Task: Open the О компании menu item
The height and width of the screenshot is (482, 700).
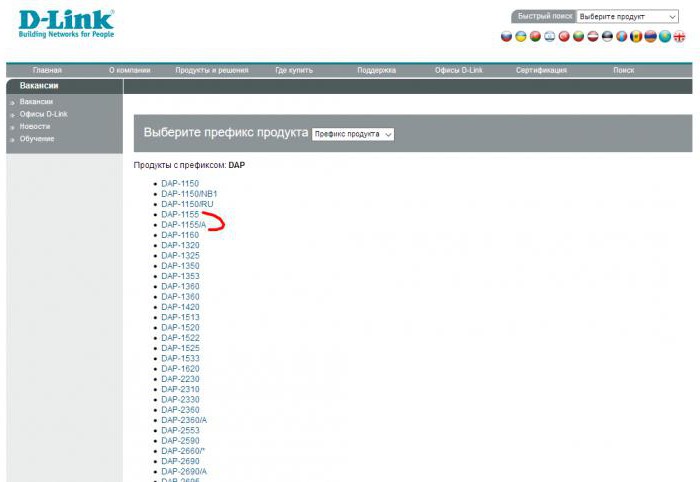Action: tap(129, 70)
